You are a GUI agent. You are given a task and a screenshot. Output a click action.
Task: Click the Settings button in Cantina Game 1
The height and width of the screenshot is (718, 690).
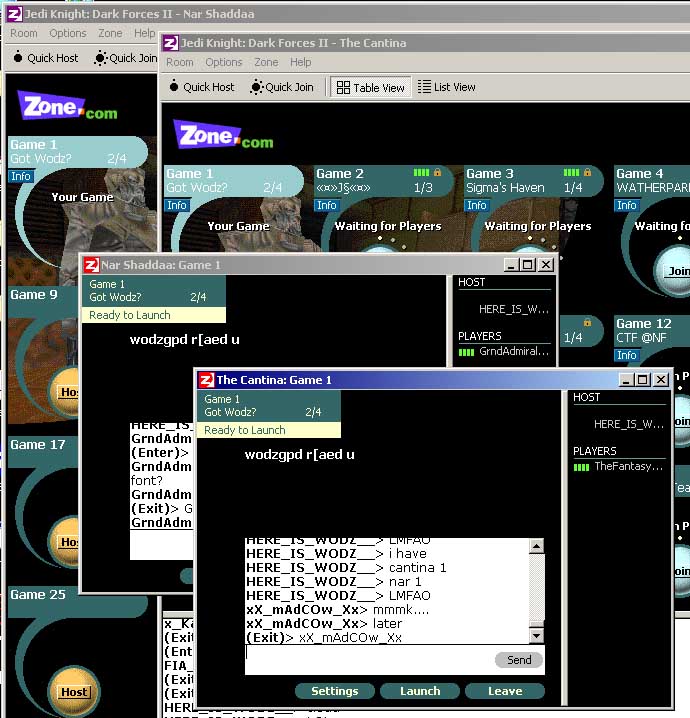[x=335, y=691]
